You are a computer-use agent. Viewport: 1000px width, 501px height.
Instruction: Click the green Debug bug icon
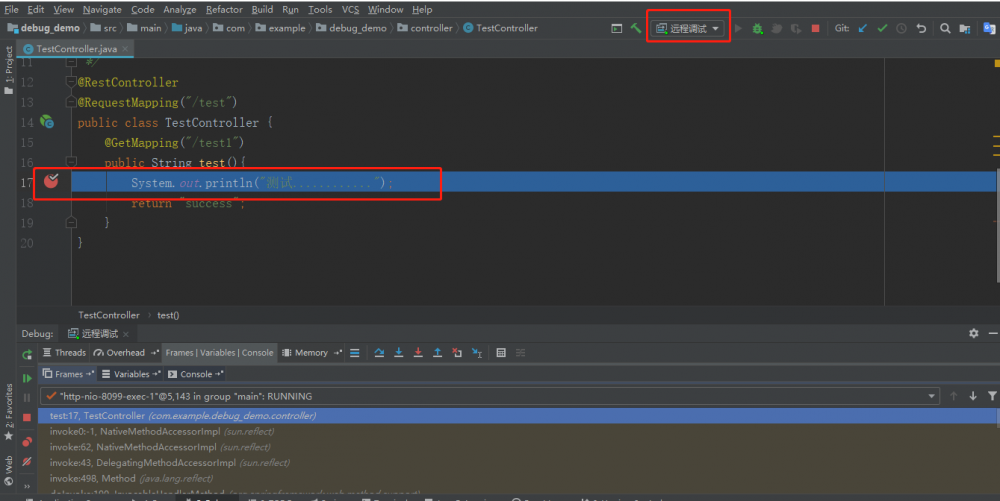click(757, 28)
